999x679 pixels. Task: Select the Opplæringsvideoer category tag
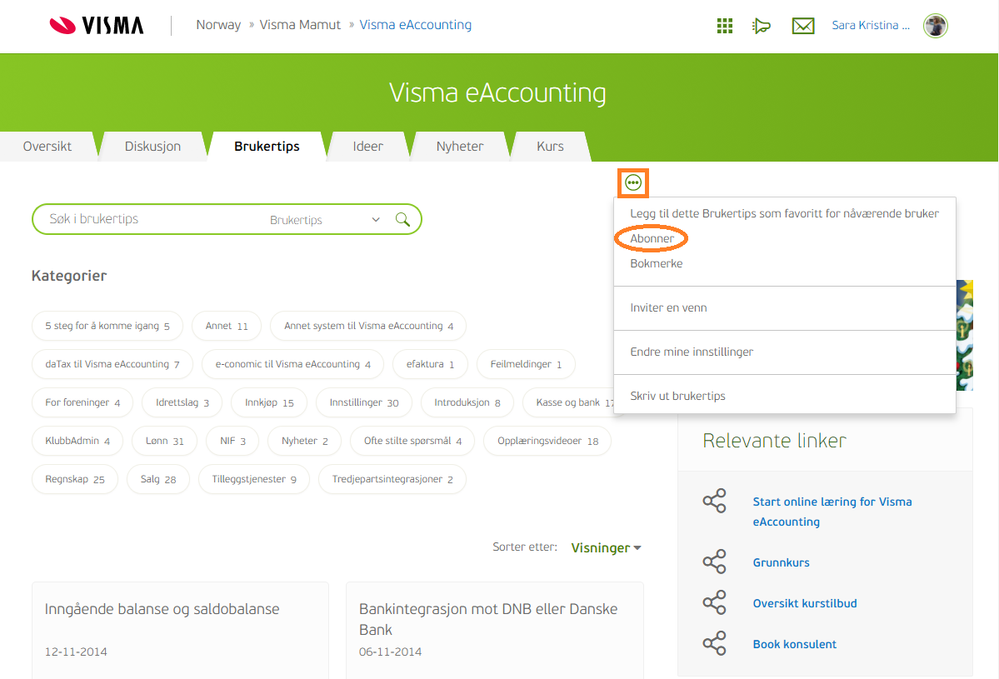tap(547, 441)
